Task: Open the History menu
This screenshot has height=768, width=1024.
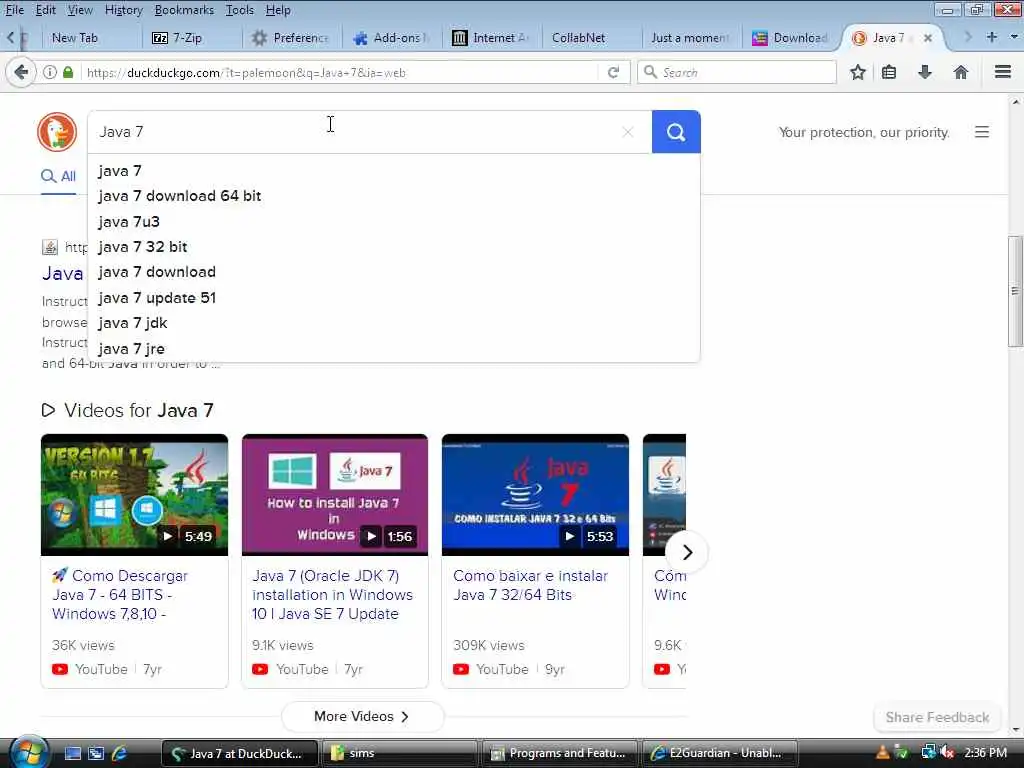Action: tap(123, 10)
